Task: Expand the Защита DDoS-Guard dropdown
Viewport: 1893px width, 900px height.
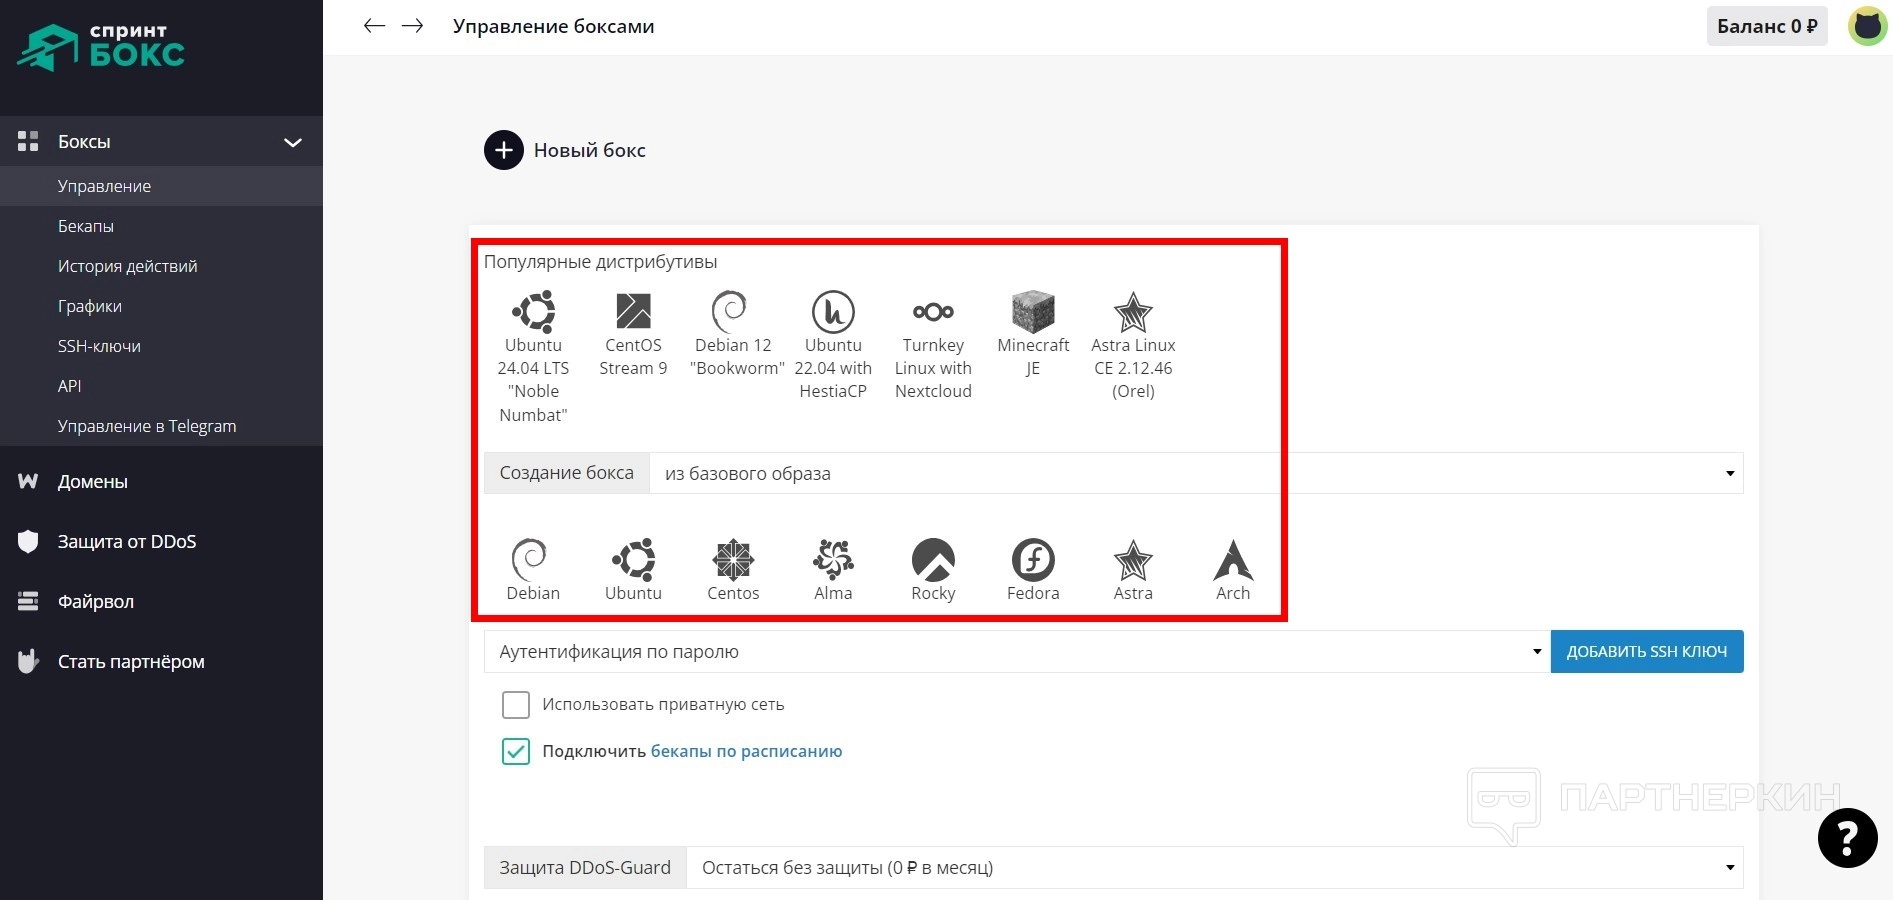Action: [x=1213, y=868]
